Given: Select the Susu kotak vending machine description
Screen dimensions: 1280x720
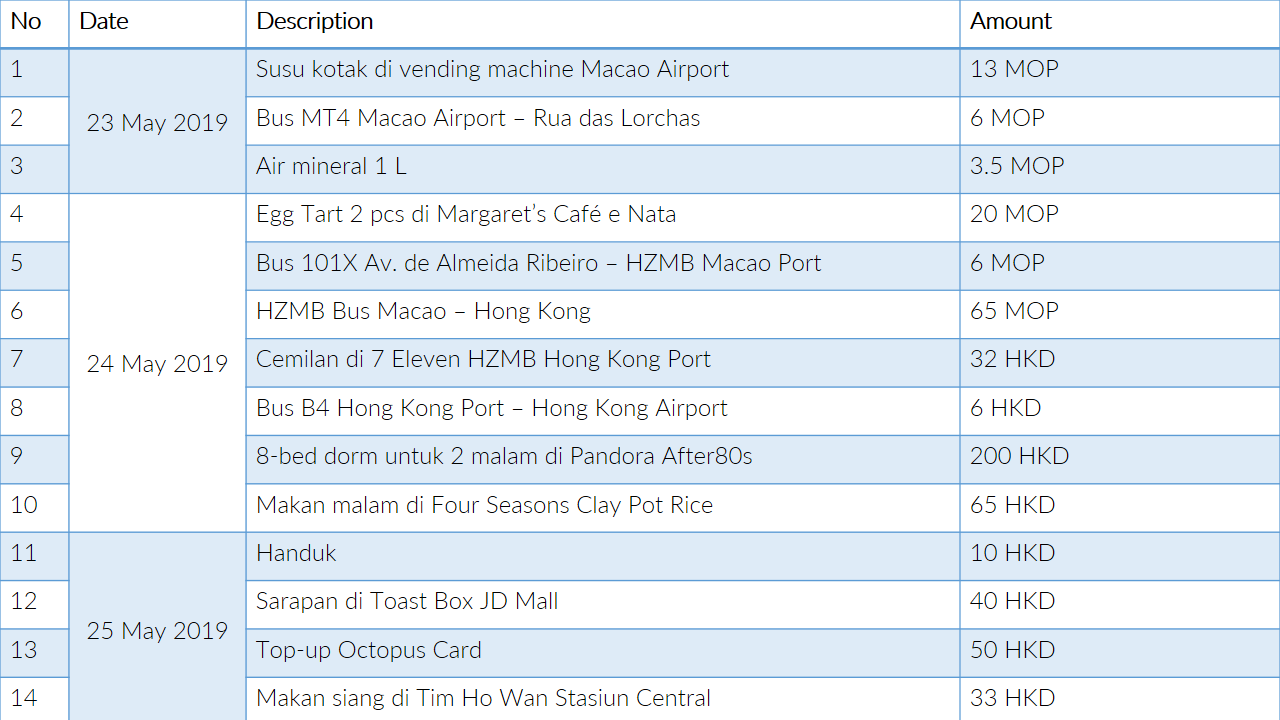Looking at the screenshot, I should [492, 70].
